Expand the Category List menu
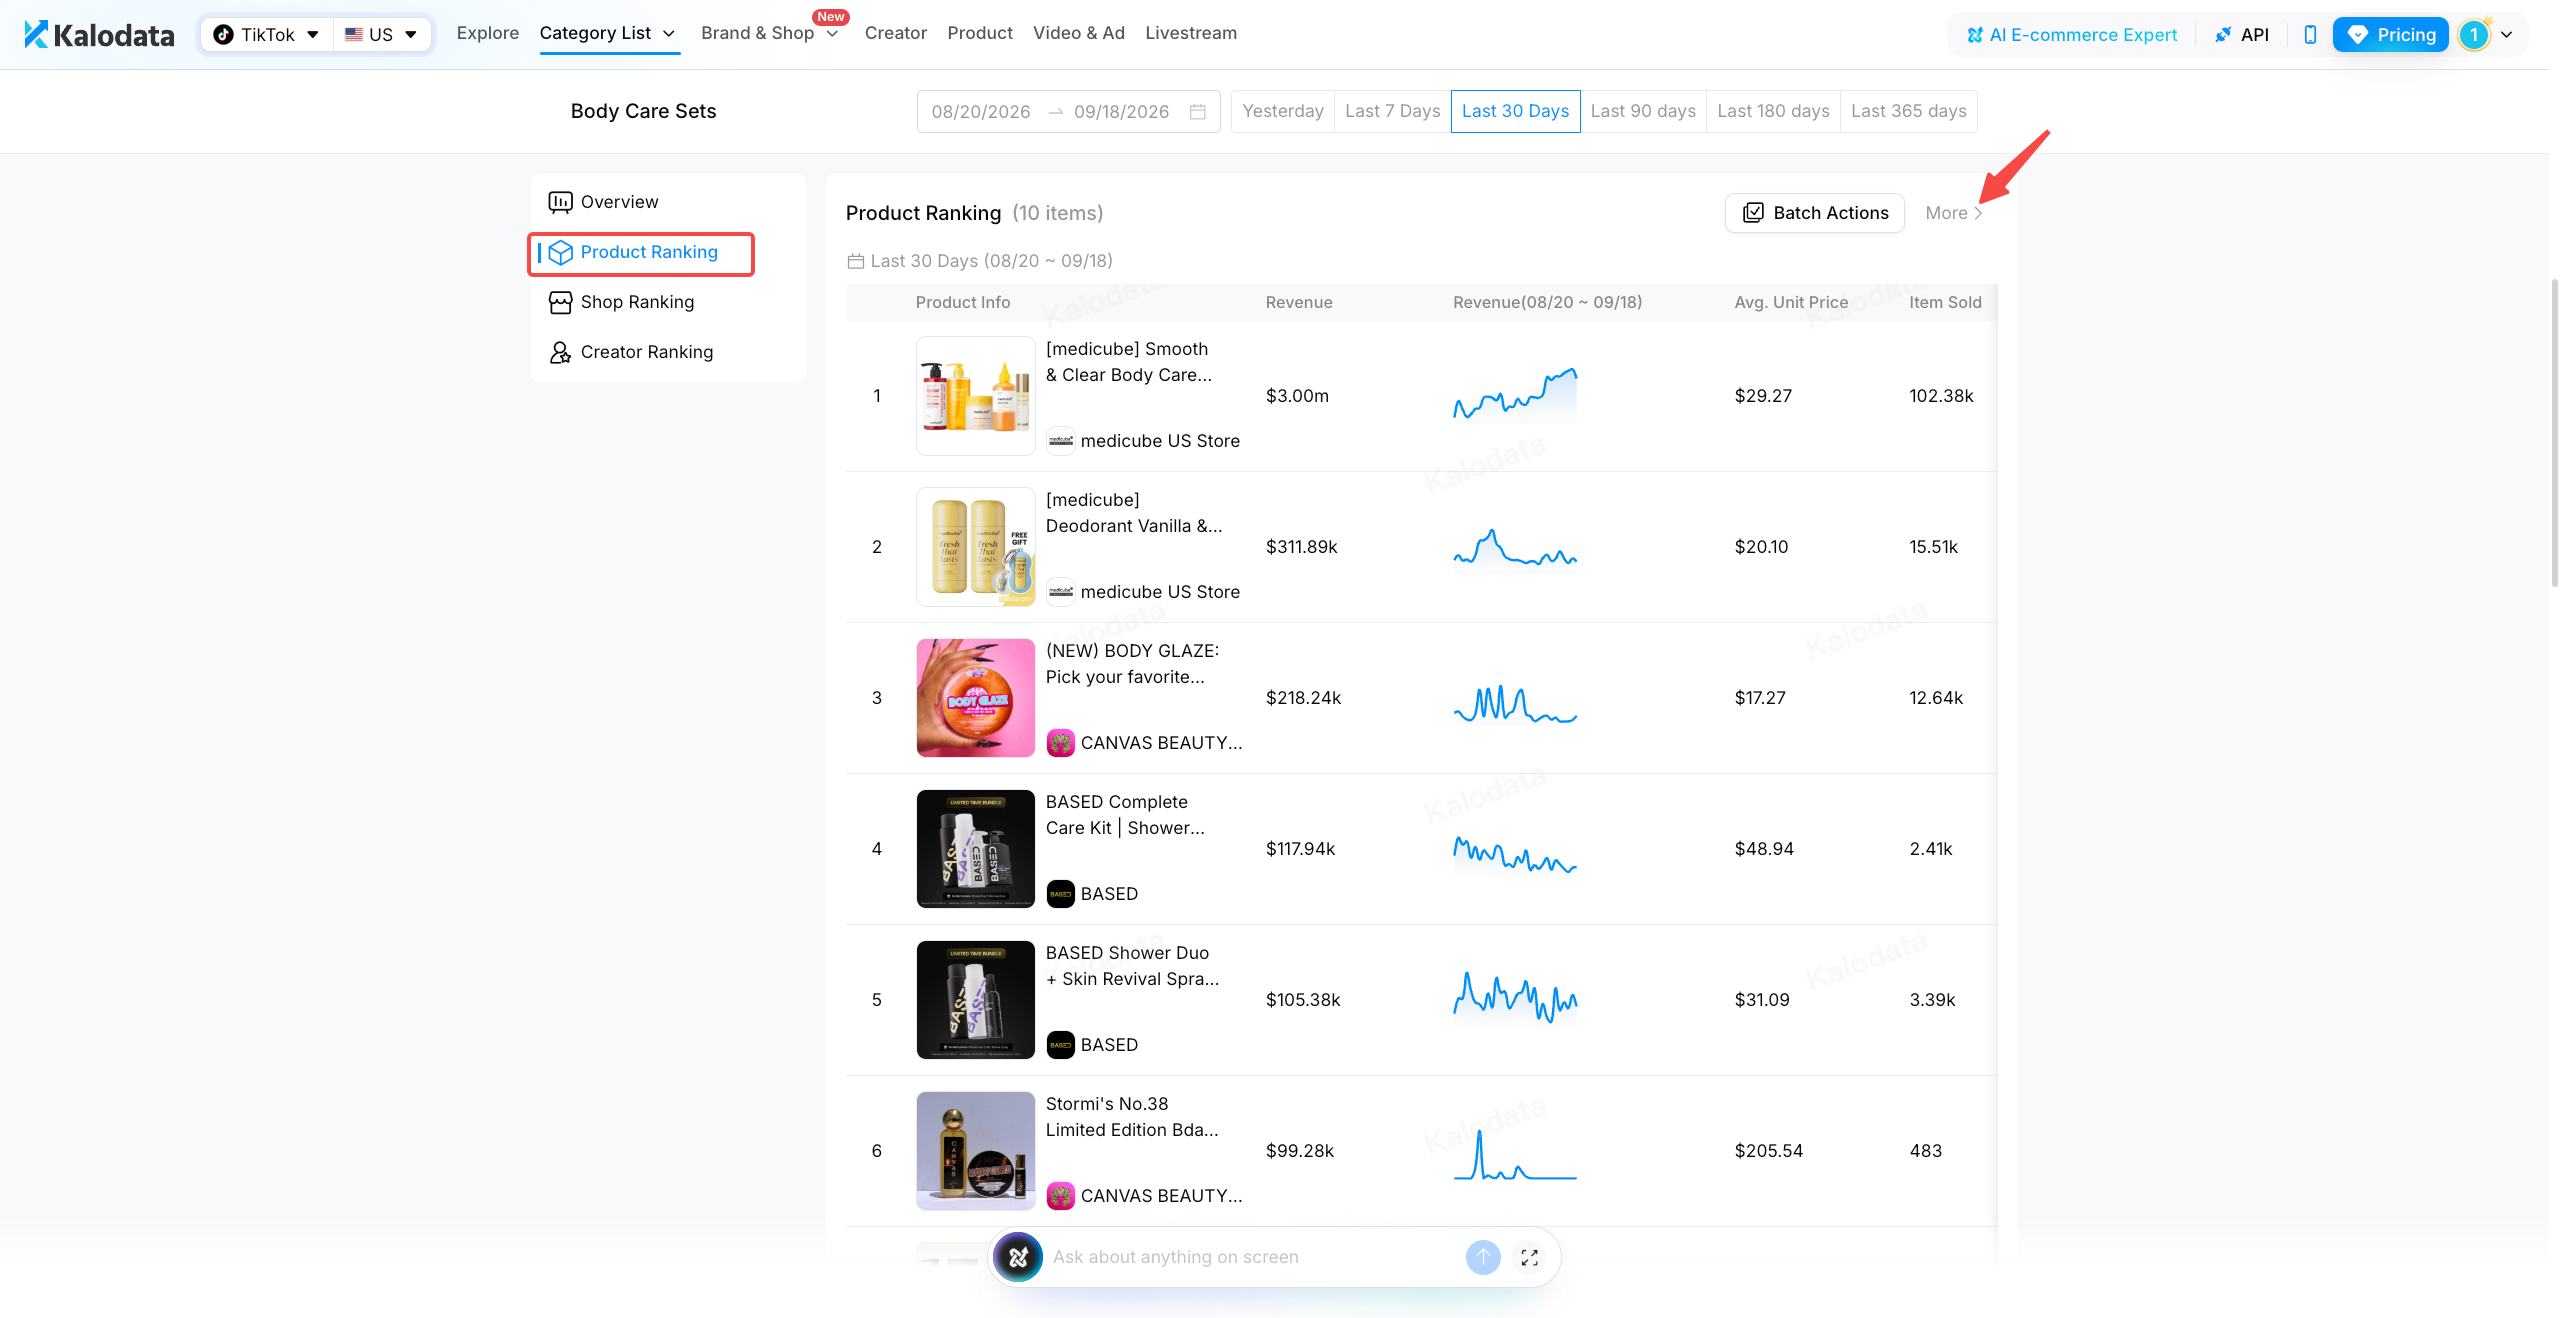Screen dimensions: 2560x1318 pyautogui.click(x=608, y=33)
